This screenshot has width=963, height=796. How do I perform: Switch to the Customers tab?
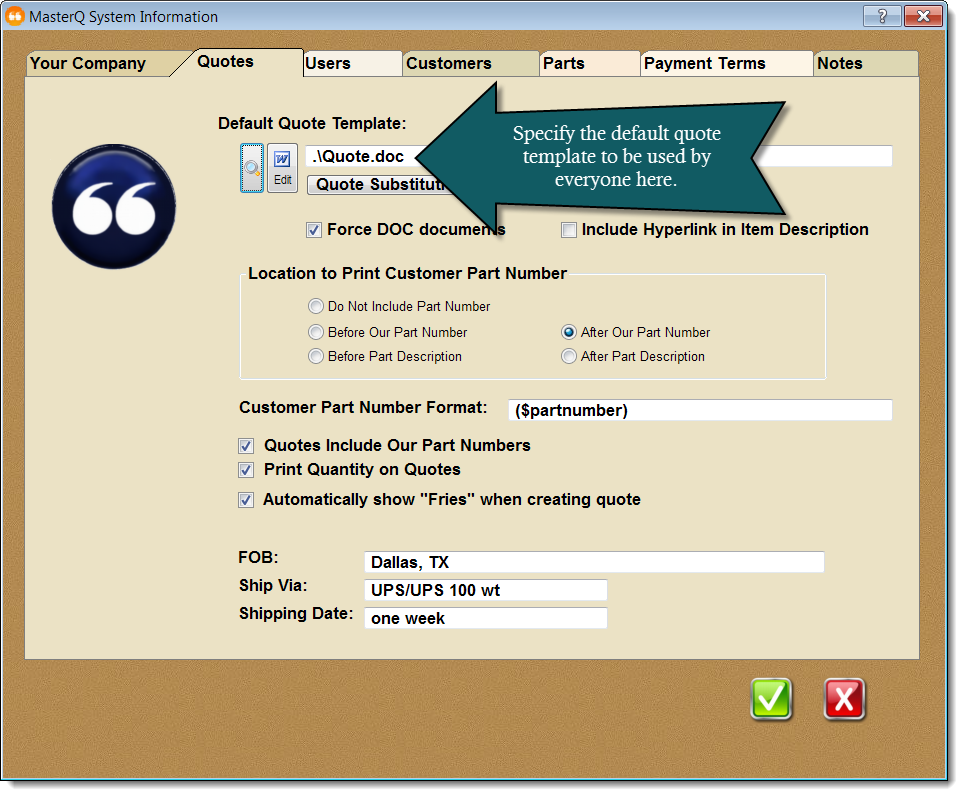[449, 63]
